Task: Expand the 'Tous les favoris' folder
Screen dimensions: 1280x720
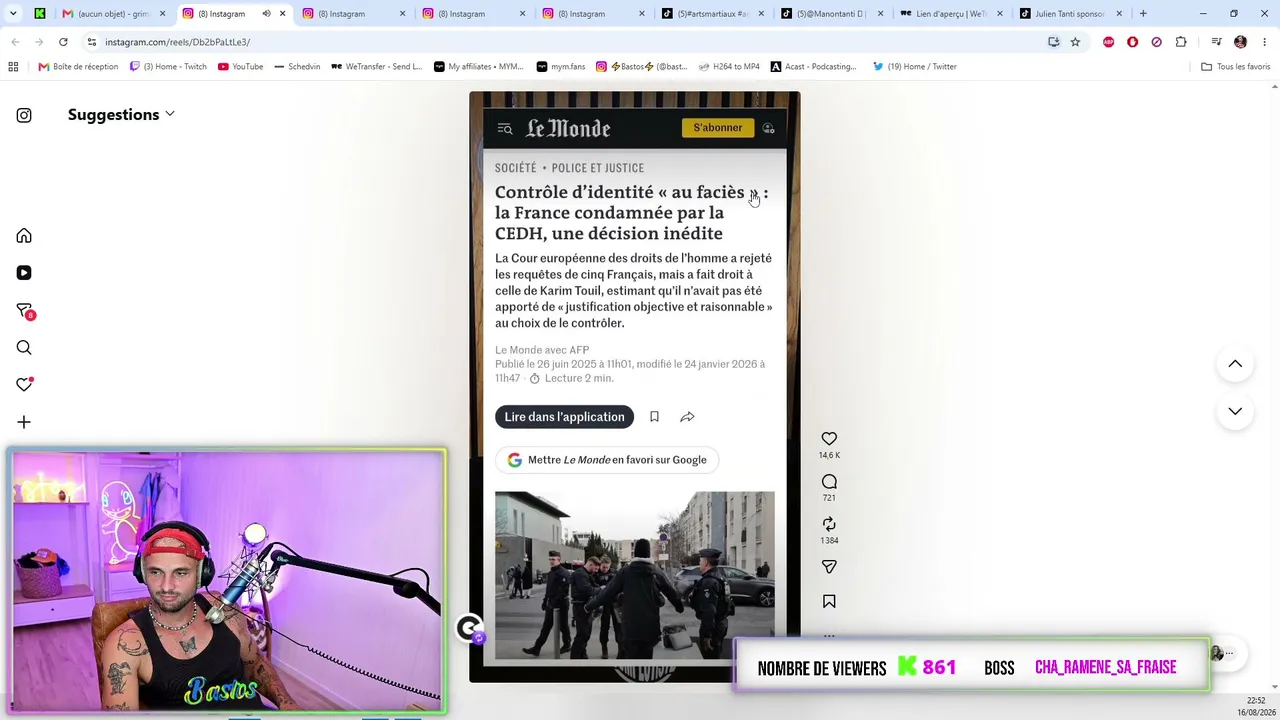Action: (x=1235, y=67)
